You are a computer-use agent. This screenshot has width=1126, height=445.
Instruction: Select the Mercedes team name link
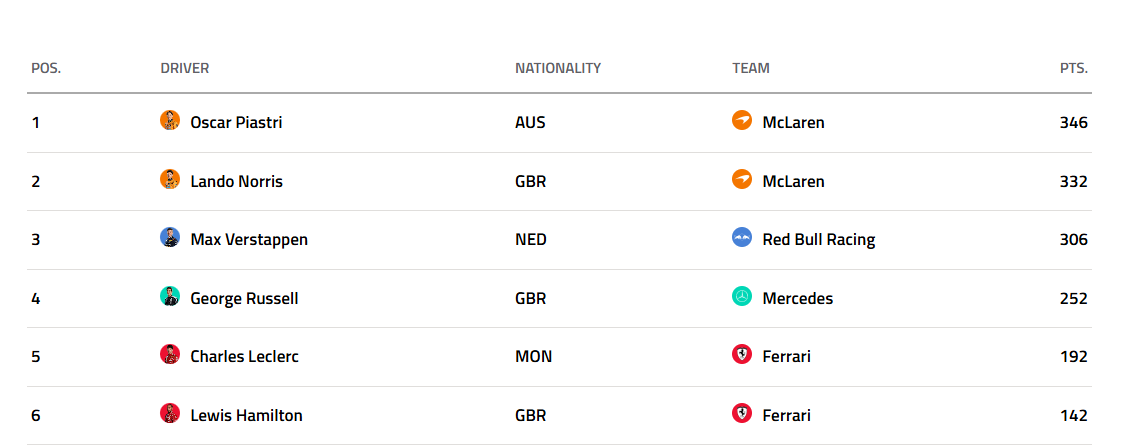coord(797,298)
